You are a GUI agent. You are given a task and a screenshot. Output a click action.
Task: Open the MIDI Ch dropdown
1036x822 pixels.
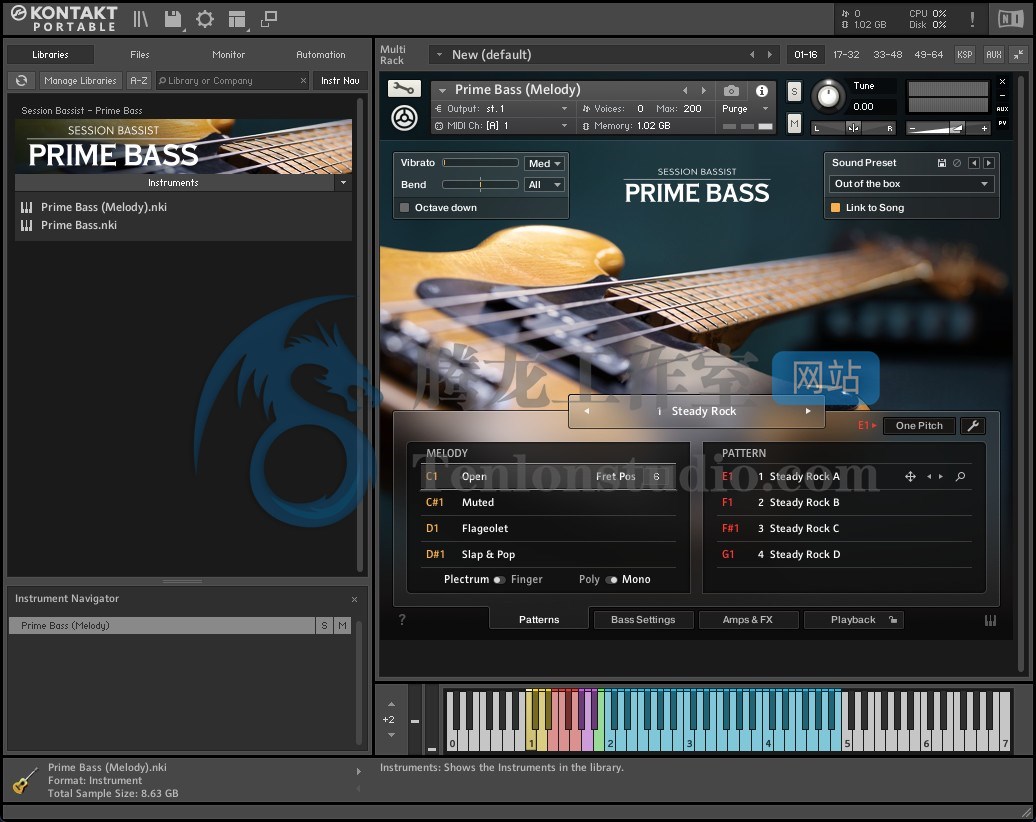pyautogui.click(x=502, y=126)
